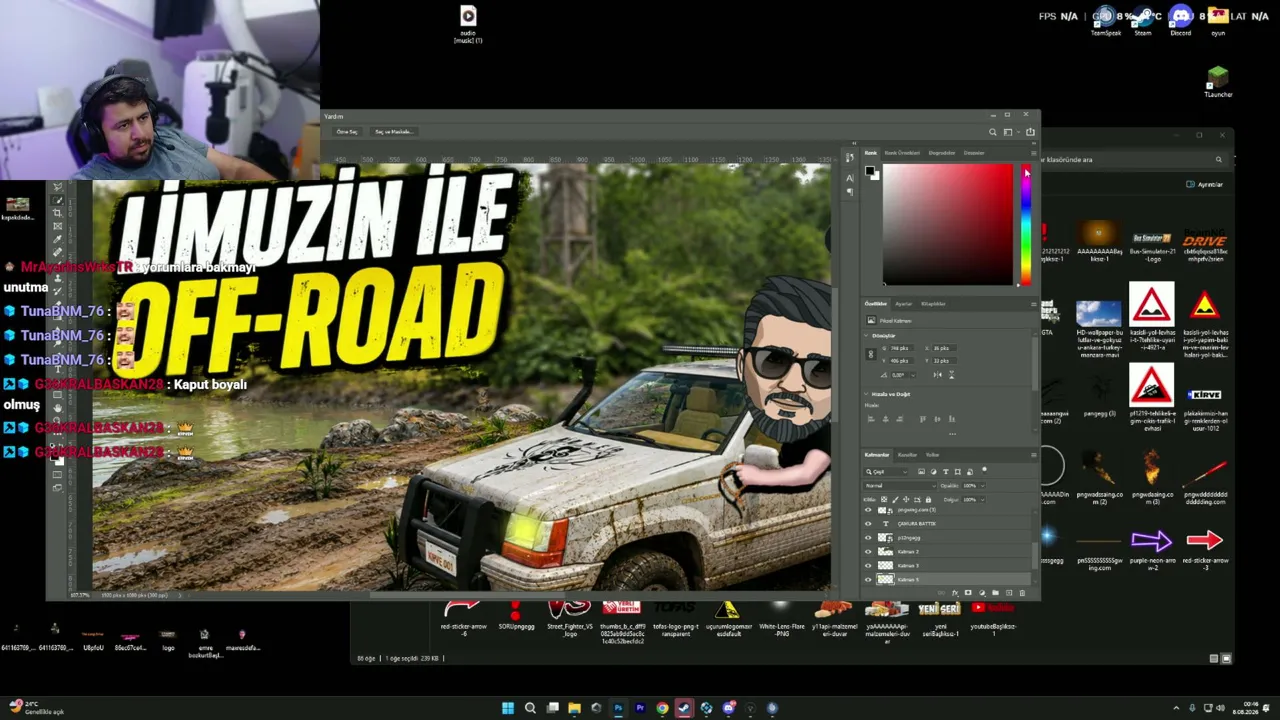The height and width of the screenshot is (720, 1280).
Task: Click the delete layer trash icon
Action: [1021, 593]
